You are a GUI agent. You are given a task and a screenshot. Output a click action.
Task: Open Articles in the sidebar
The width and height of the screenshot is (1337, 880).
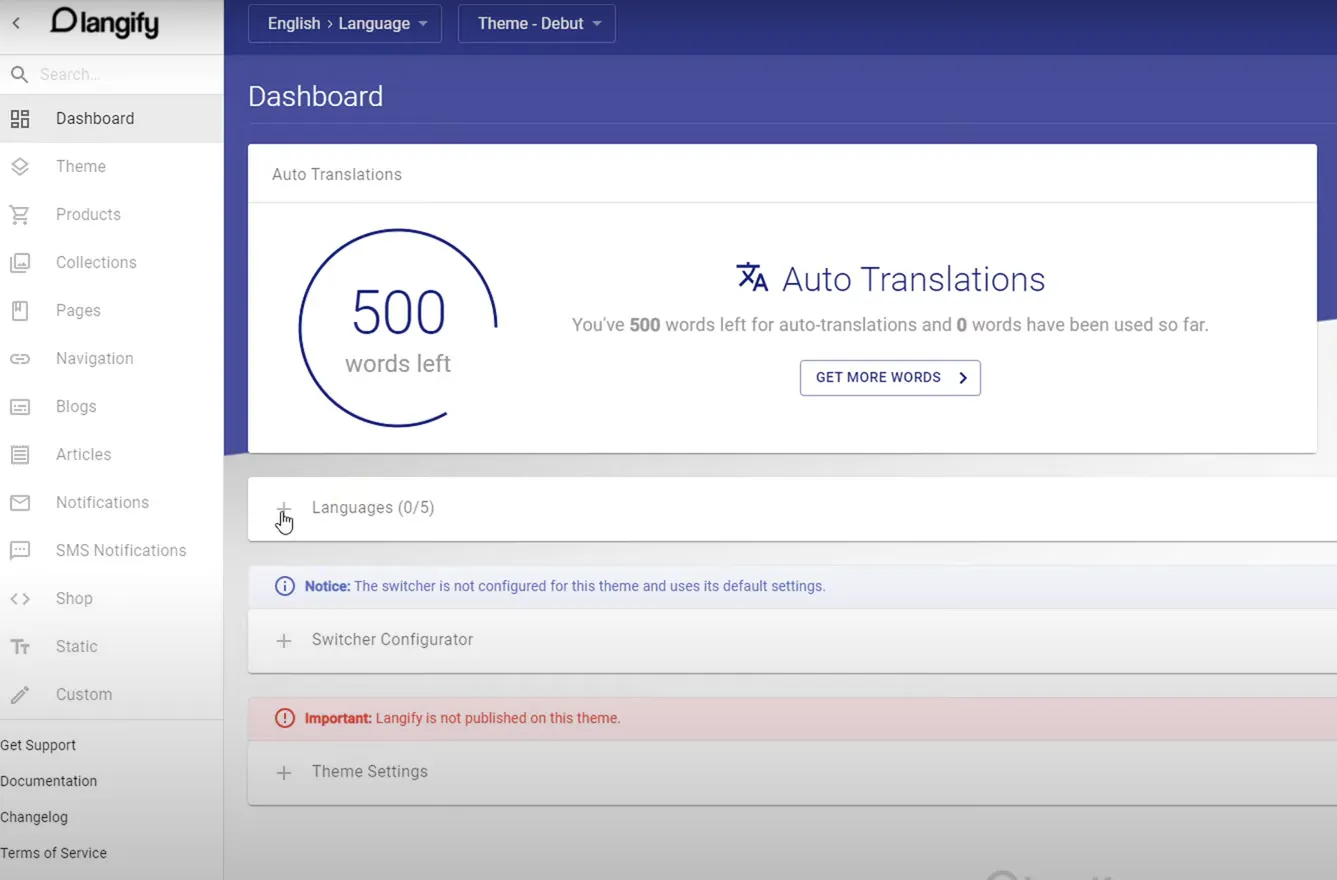coord(111,455)
